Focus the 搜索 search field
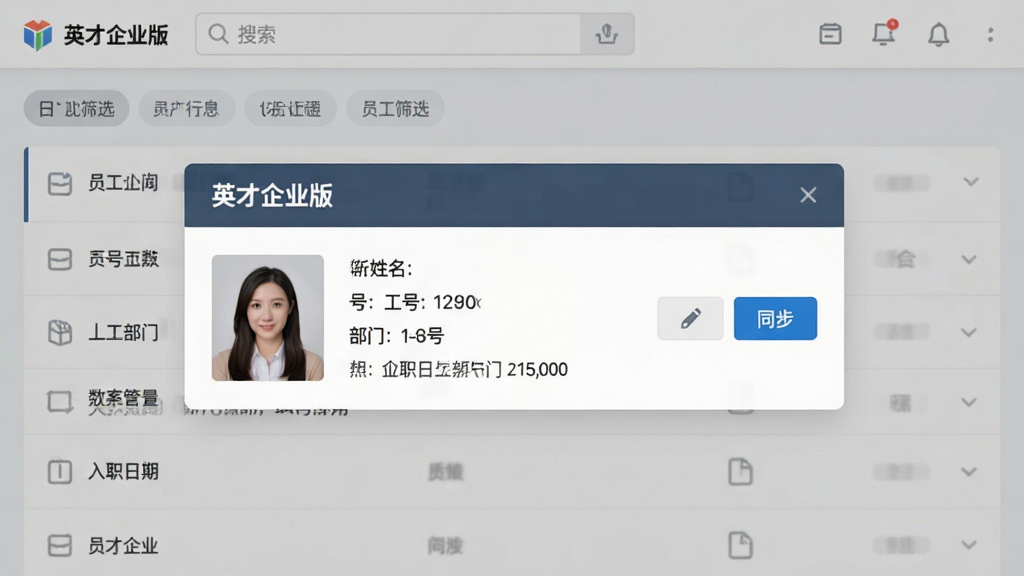Image resolution: width=1024 pixels, height=576 pixels. (388, 34)
